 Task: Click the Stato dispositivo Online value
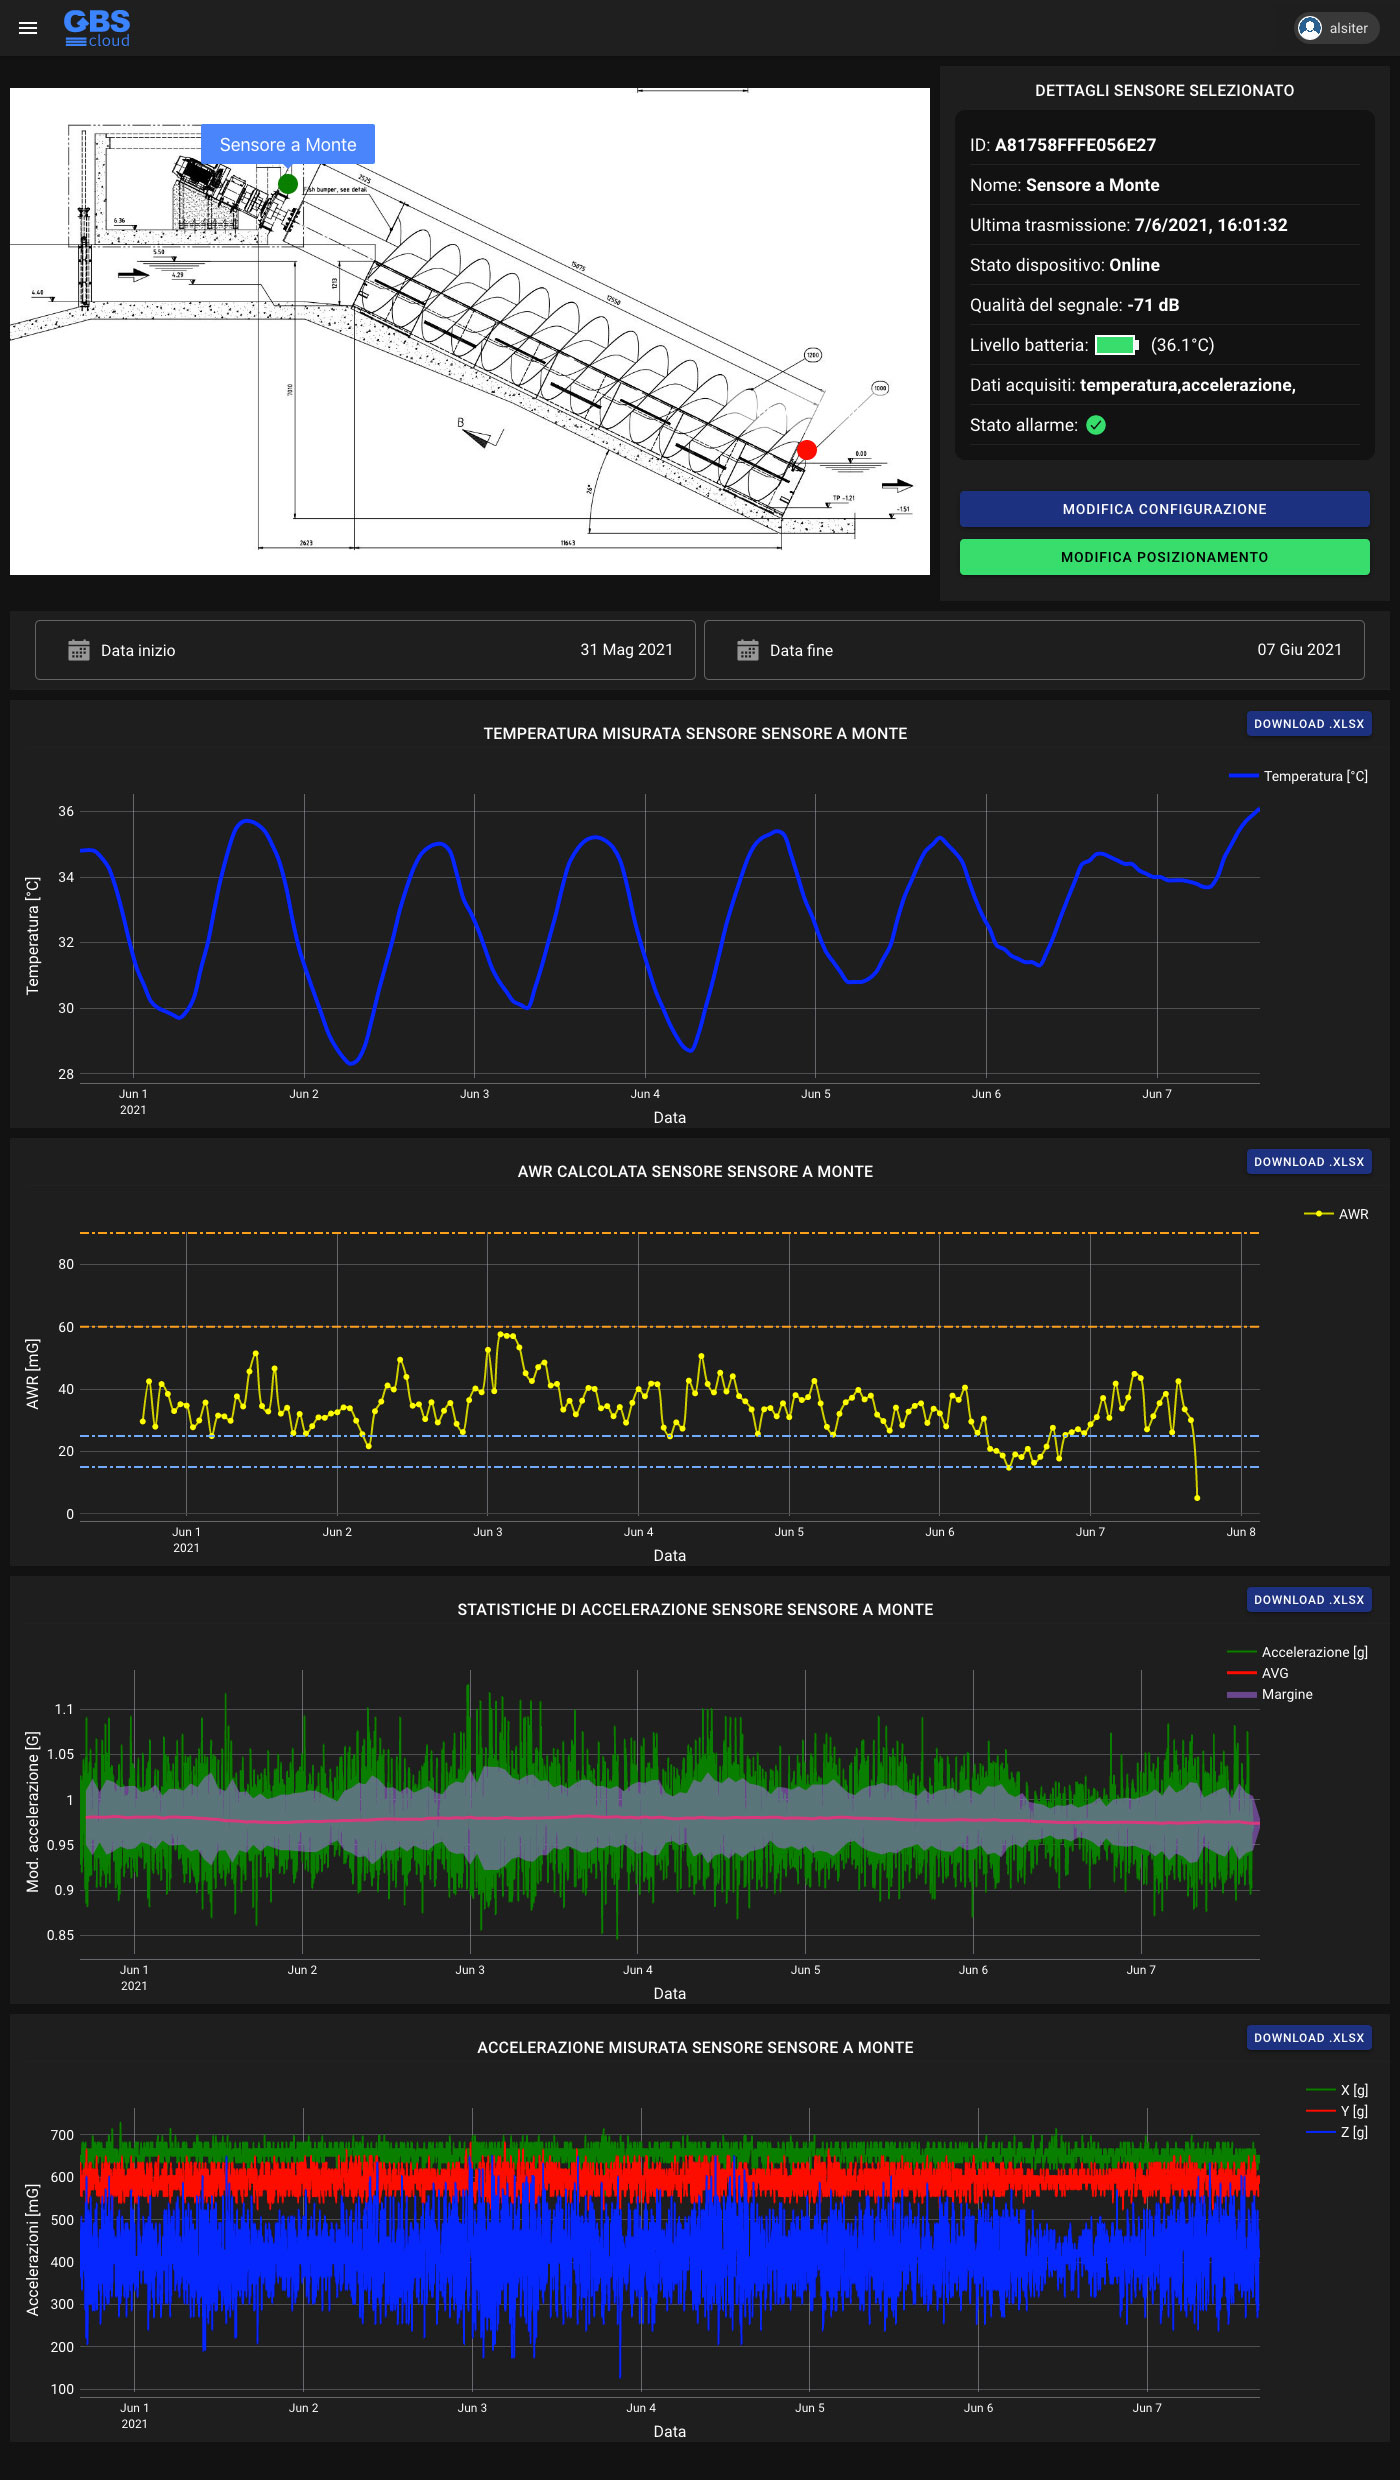click(1134, 265)
